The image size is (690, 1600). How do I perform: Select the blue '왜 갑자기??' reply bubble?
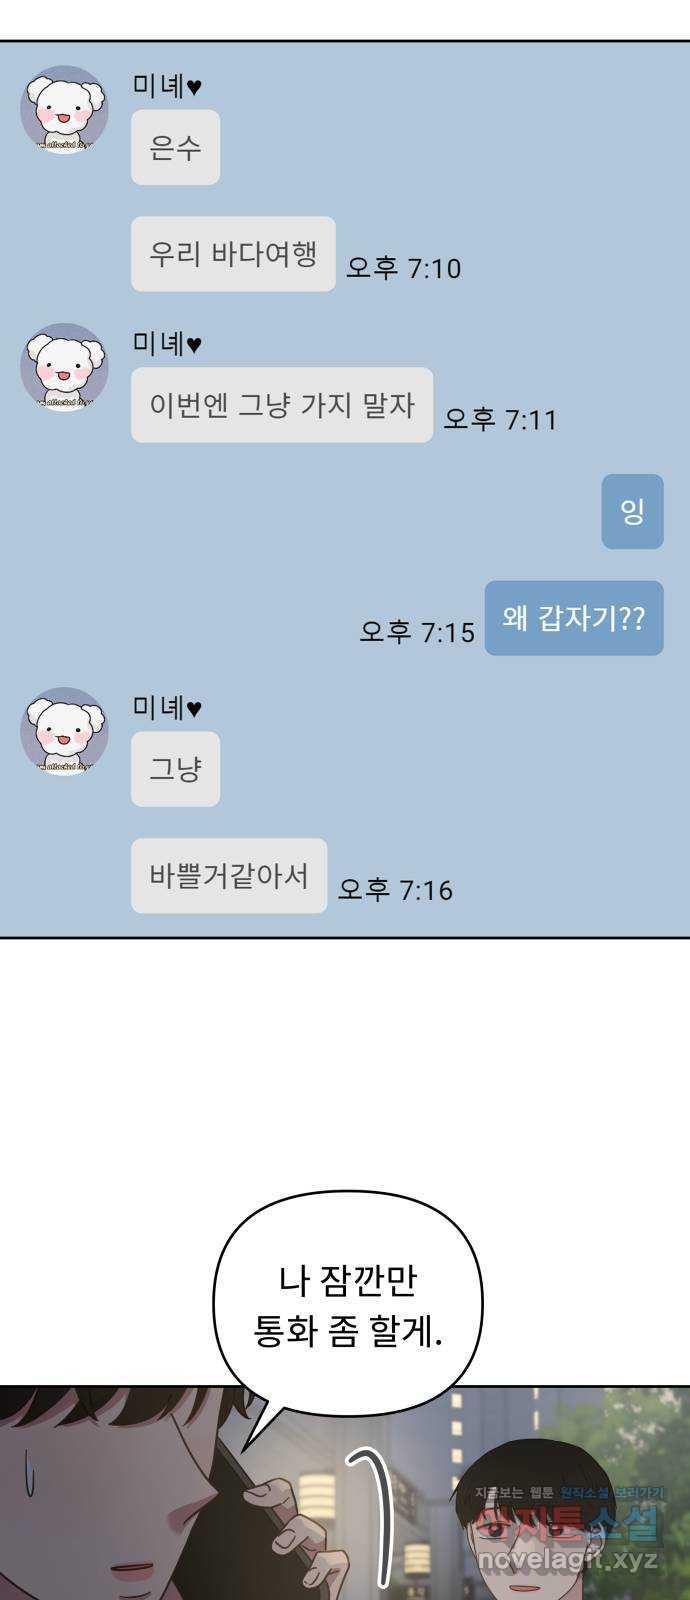[574, 618]
